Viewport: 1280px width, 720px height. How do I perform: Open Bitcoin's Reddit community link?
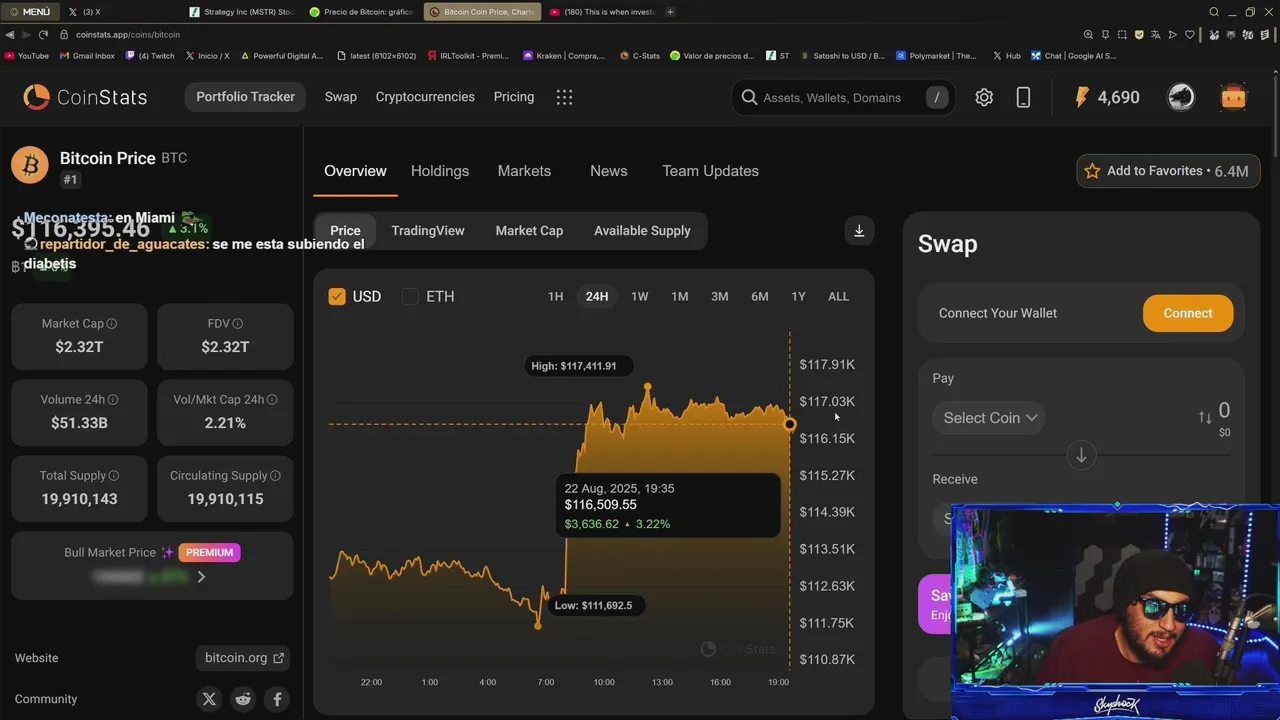(243, 699)
